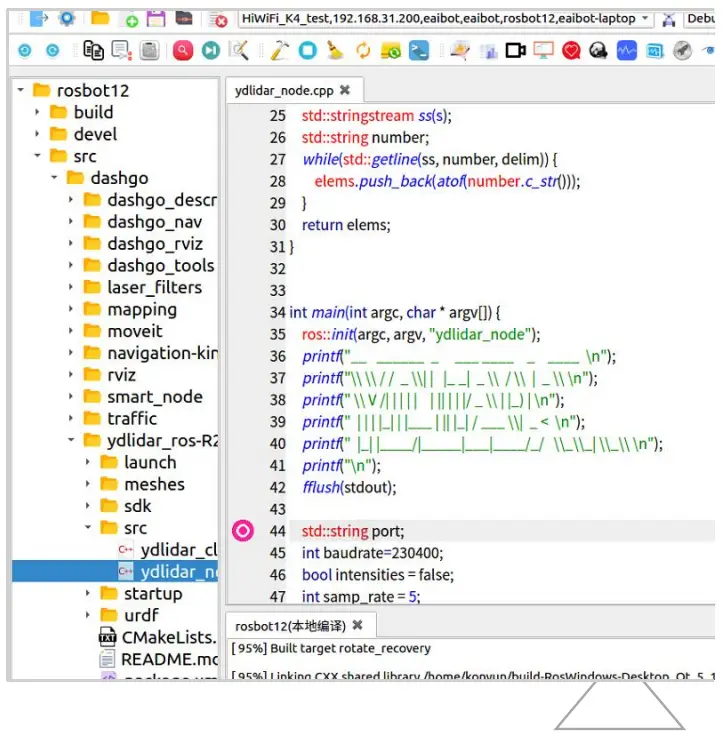Click the blue settings gear icon
Image resolution: width=723 pixels, height=734 pixels.
click(67, 19)
